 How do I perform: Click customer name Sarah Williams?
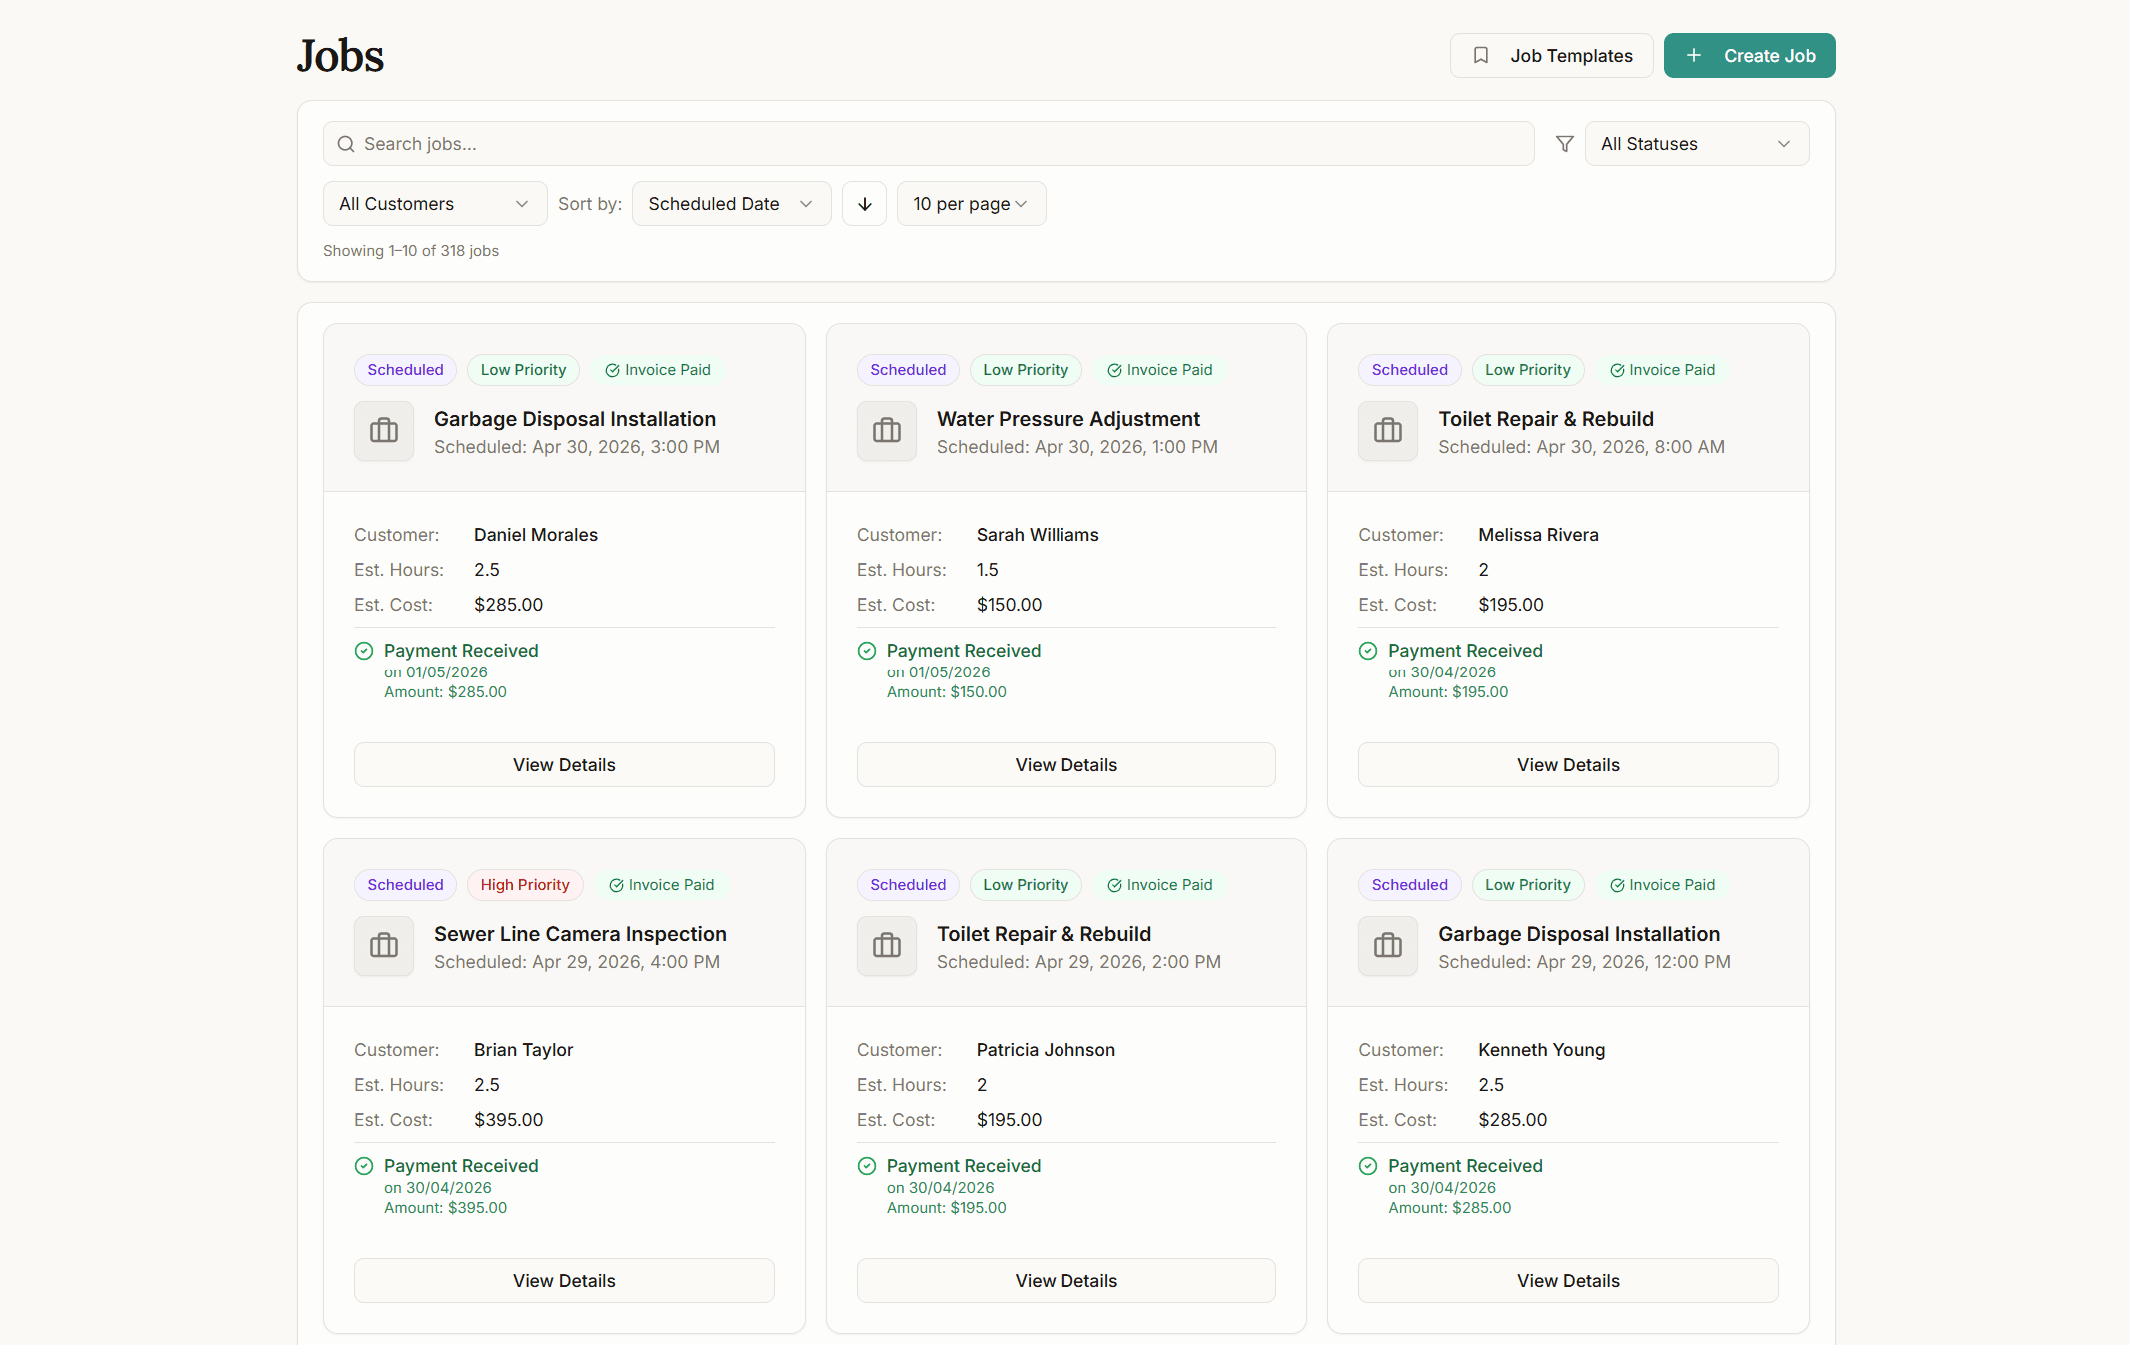[x=1037, y=535]
